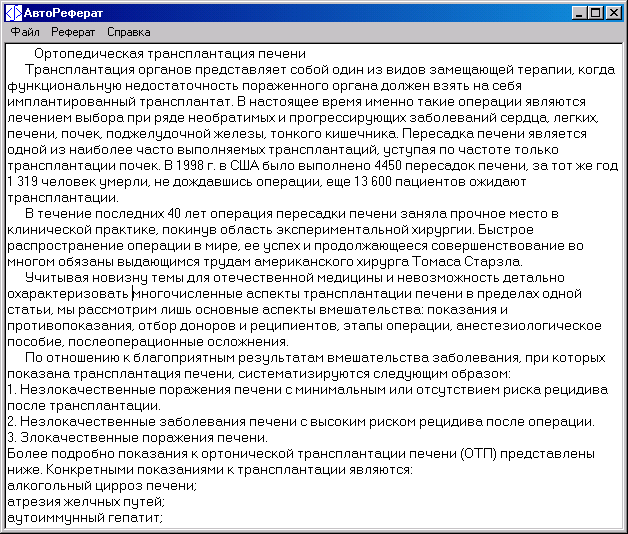
Task: Click the words 'клинической практике'
Action: click(83, 230)
